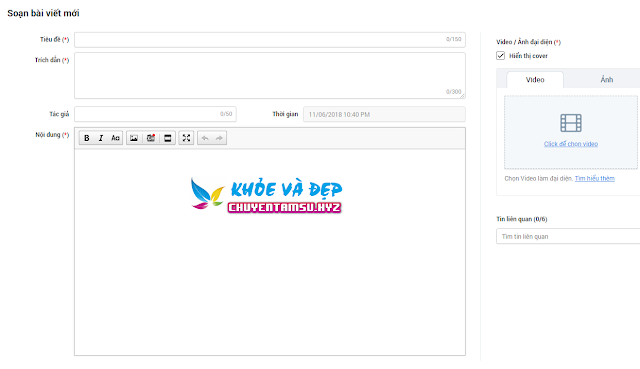Redo the last edit
This screenshot has height=369, width=640.
[219, 138]
